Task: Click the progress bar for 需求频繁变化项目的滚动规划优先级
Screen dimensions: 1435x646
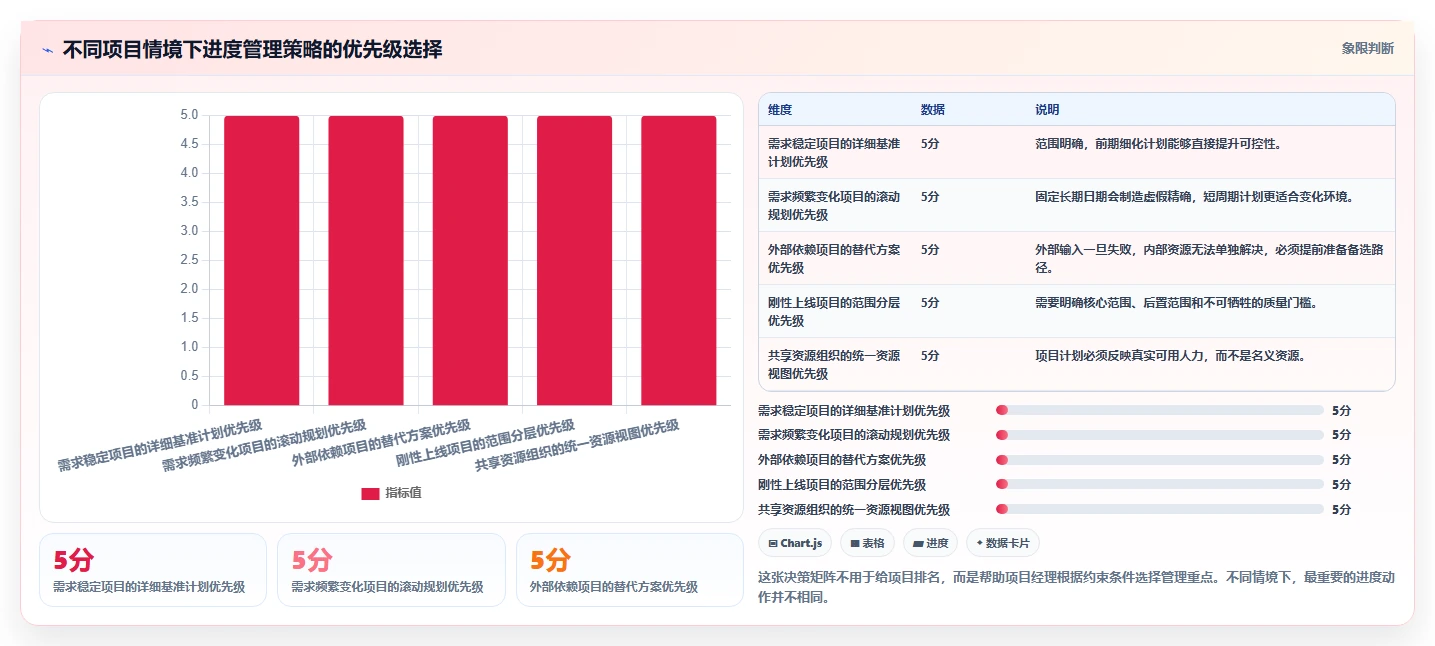Action: pos(1160,435)
